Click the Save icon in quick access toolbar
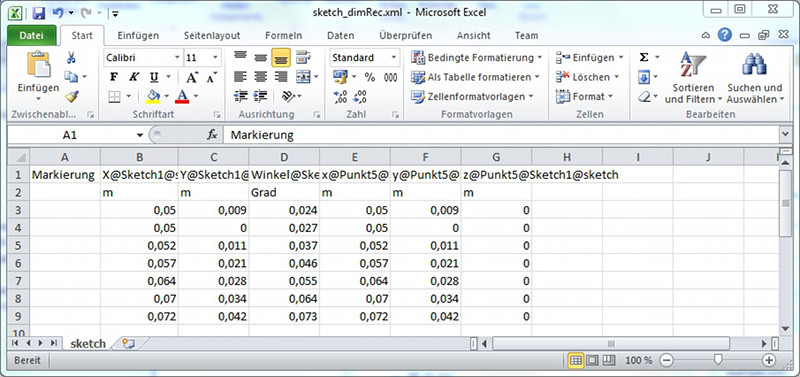Viewport: 800px width, 377px height. (39, 12)
